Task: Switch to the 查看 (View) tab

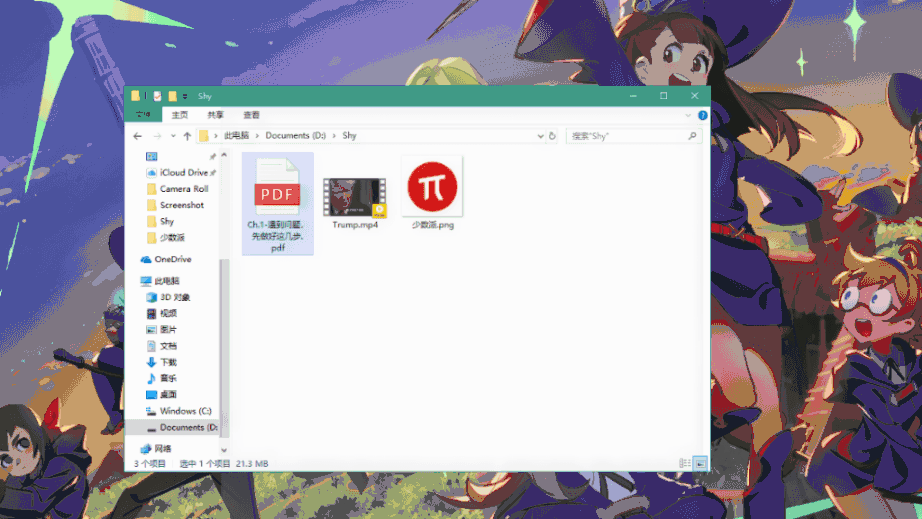Action: pos(251,115)
